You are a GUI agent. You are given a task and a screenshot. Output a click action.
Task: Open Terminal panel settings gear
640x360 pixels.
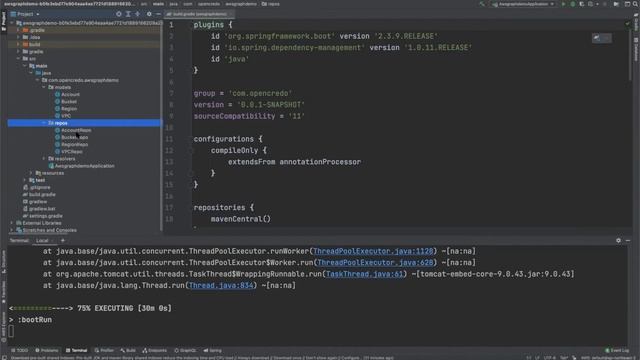(618, 240)
